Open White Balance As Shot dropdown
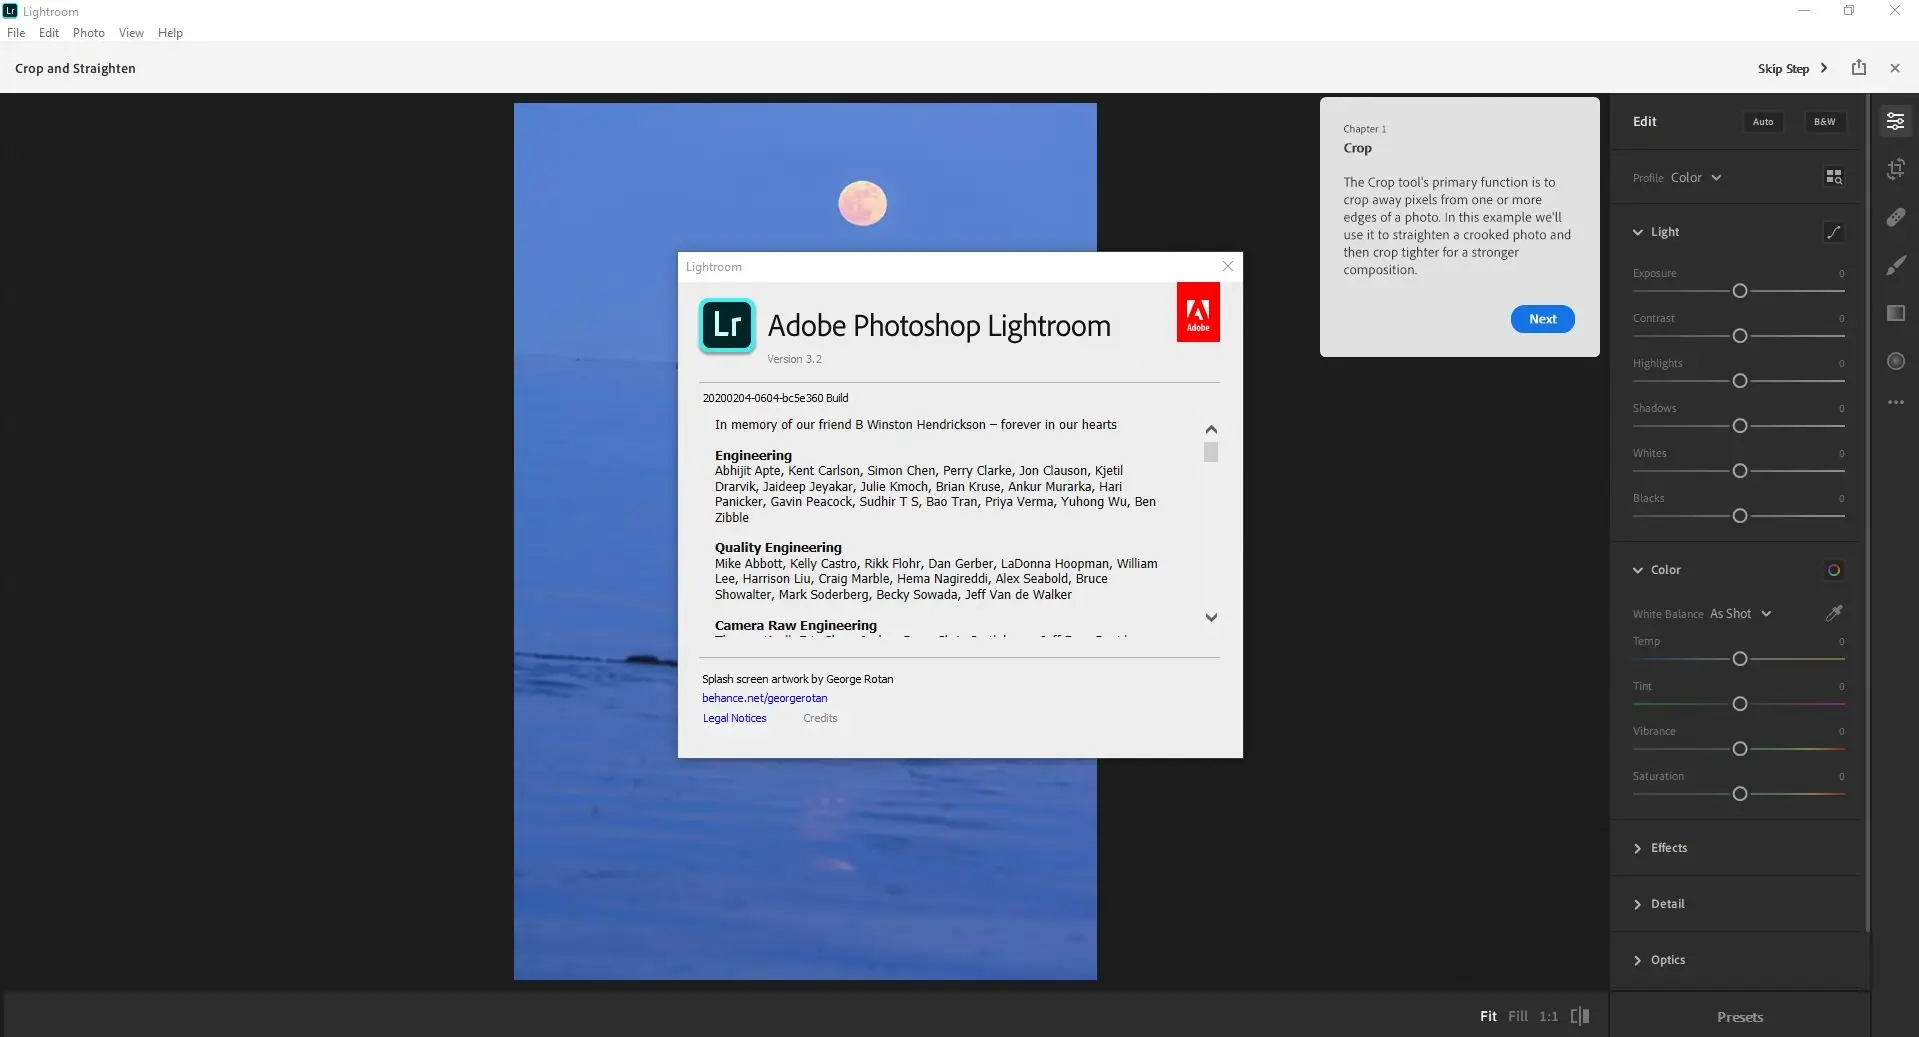The image size is (1919, 1037). point(1740,613)
